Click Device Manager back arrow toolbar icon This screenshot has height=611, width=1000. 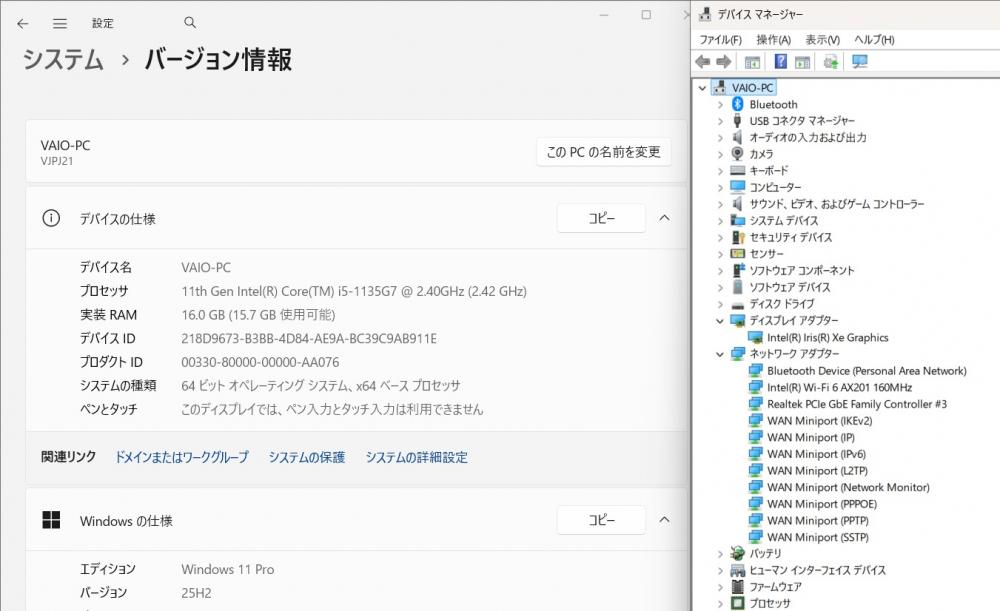click(703, 62)
